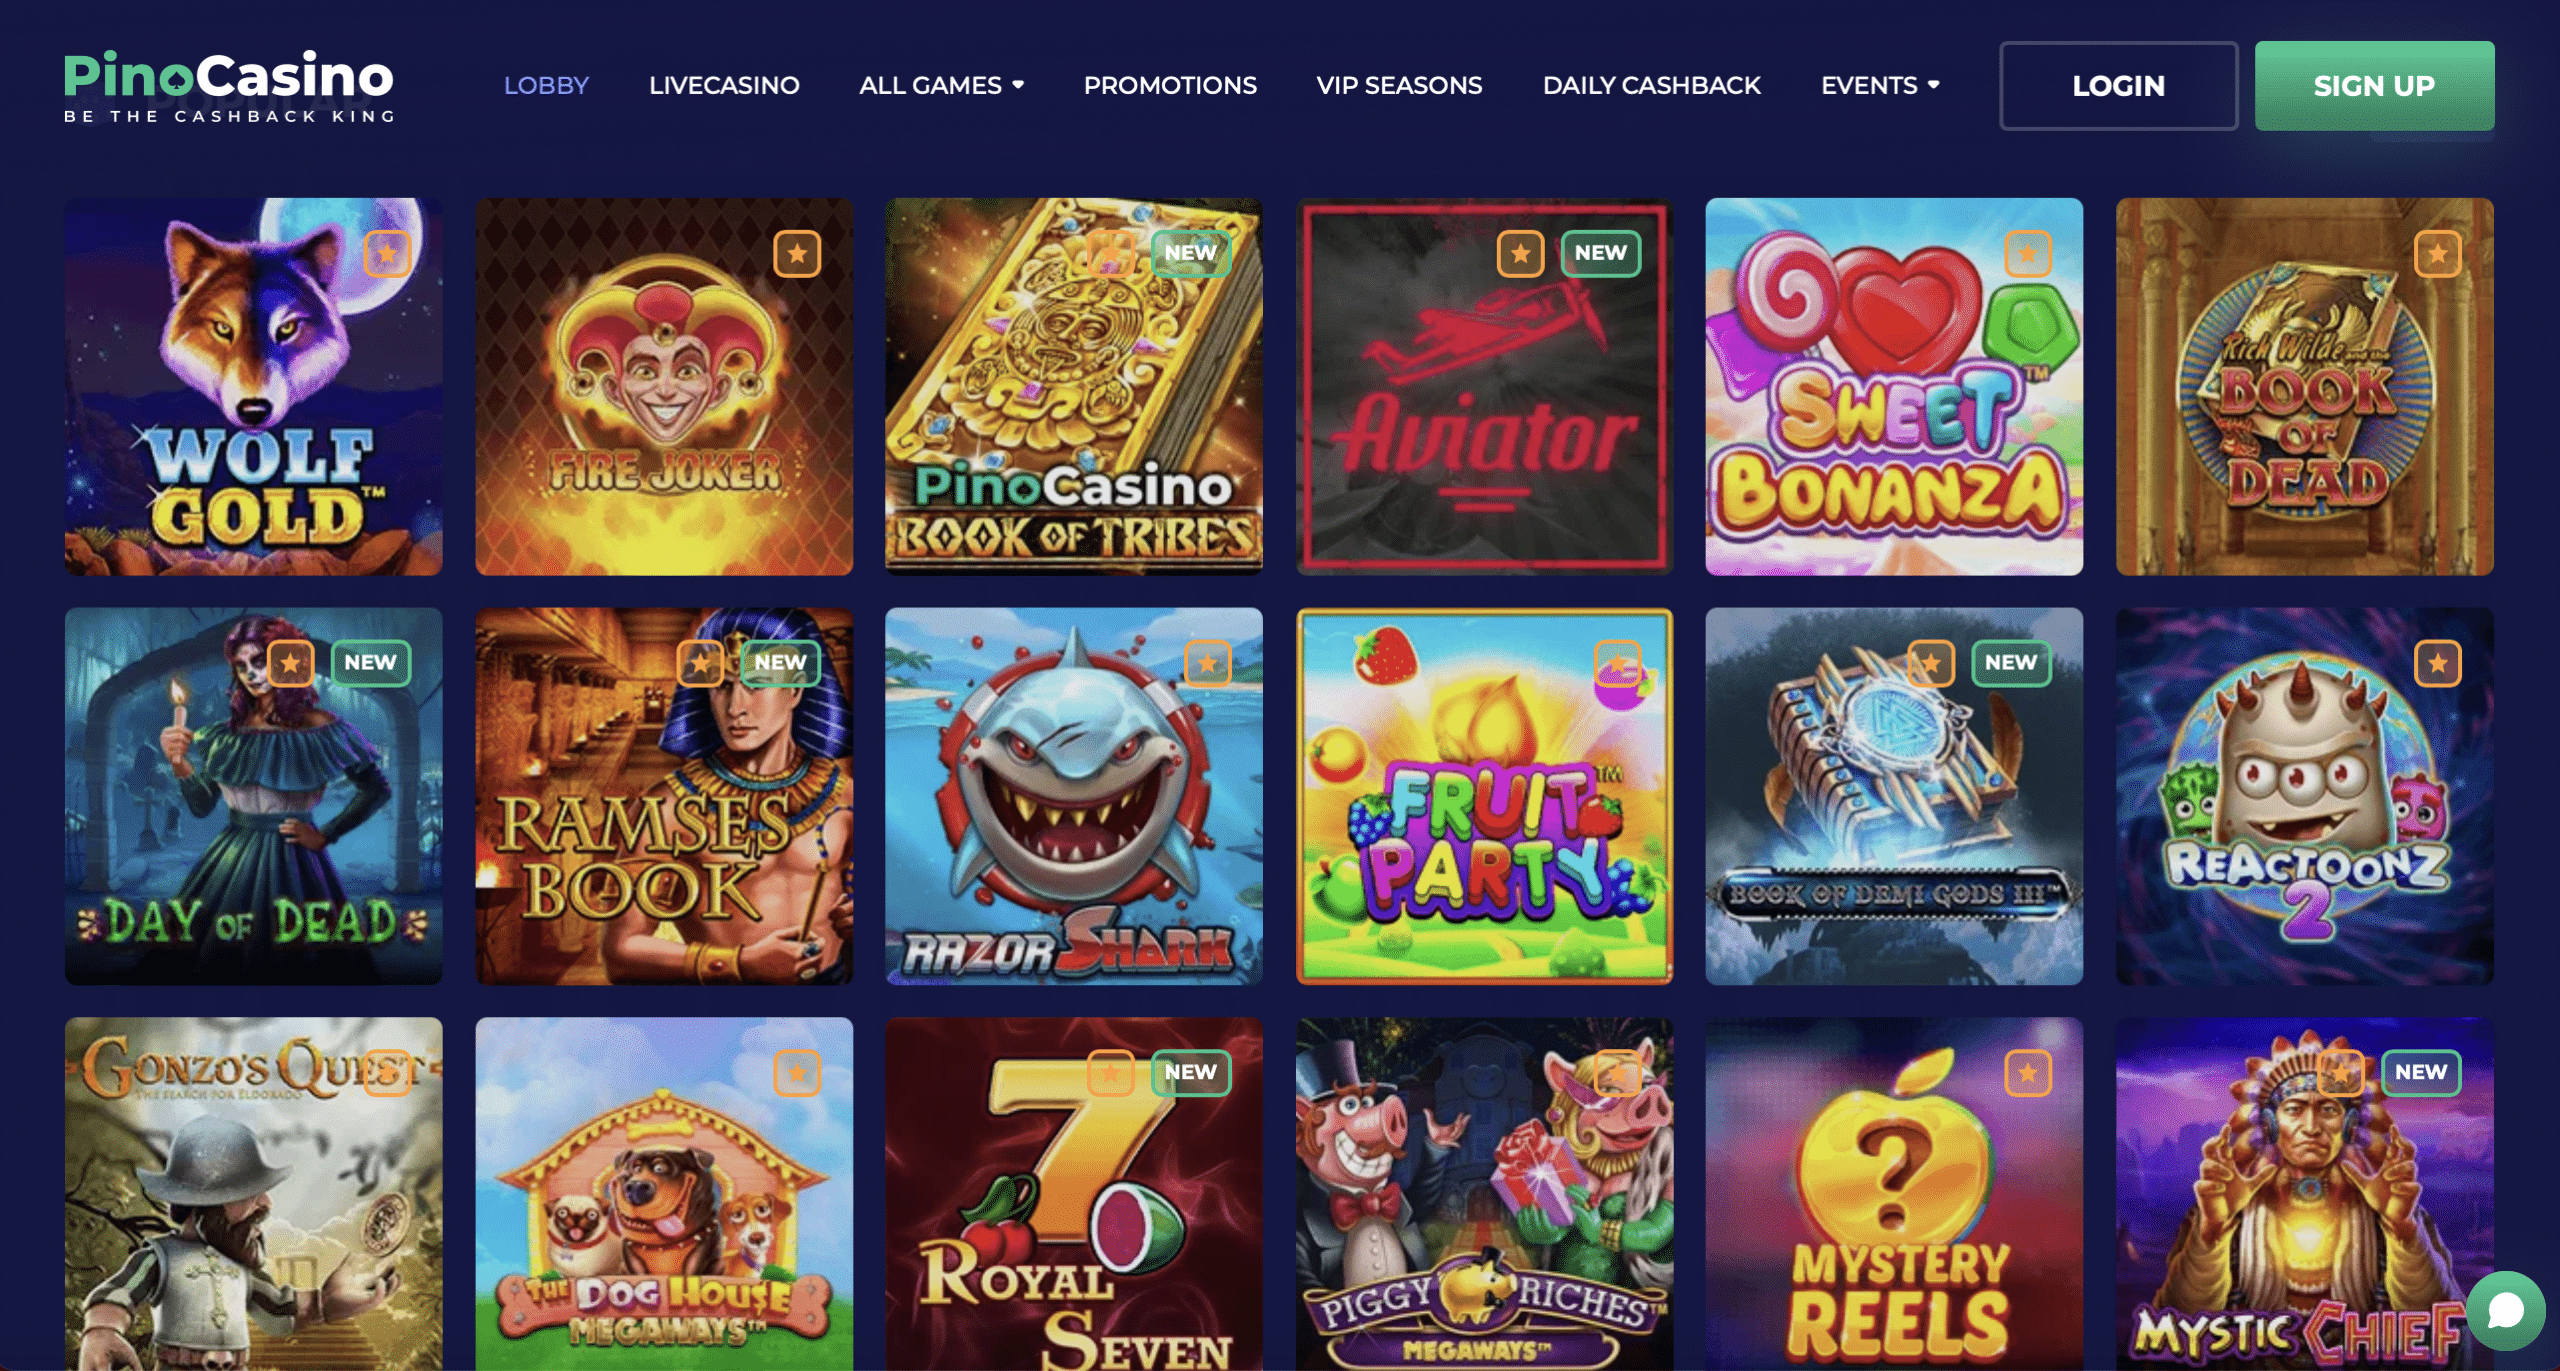Launch Fruit Party game tile
Viewport: 2560px width, 1371px height.
pos(1484,796)
